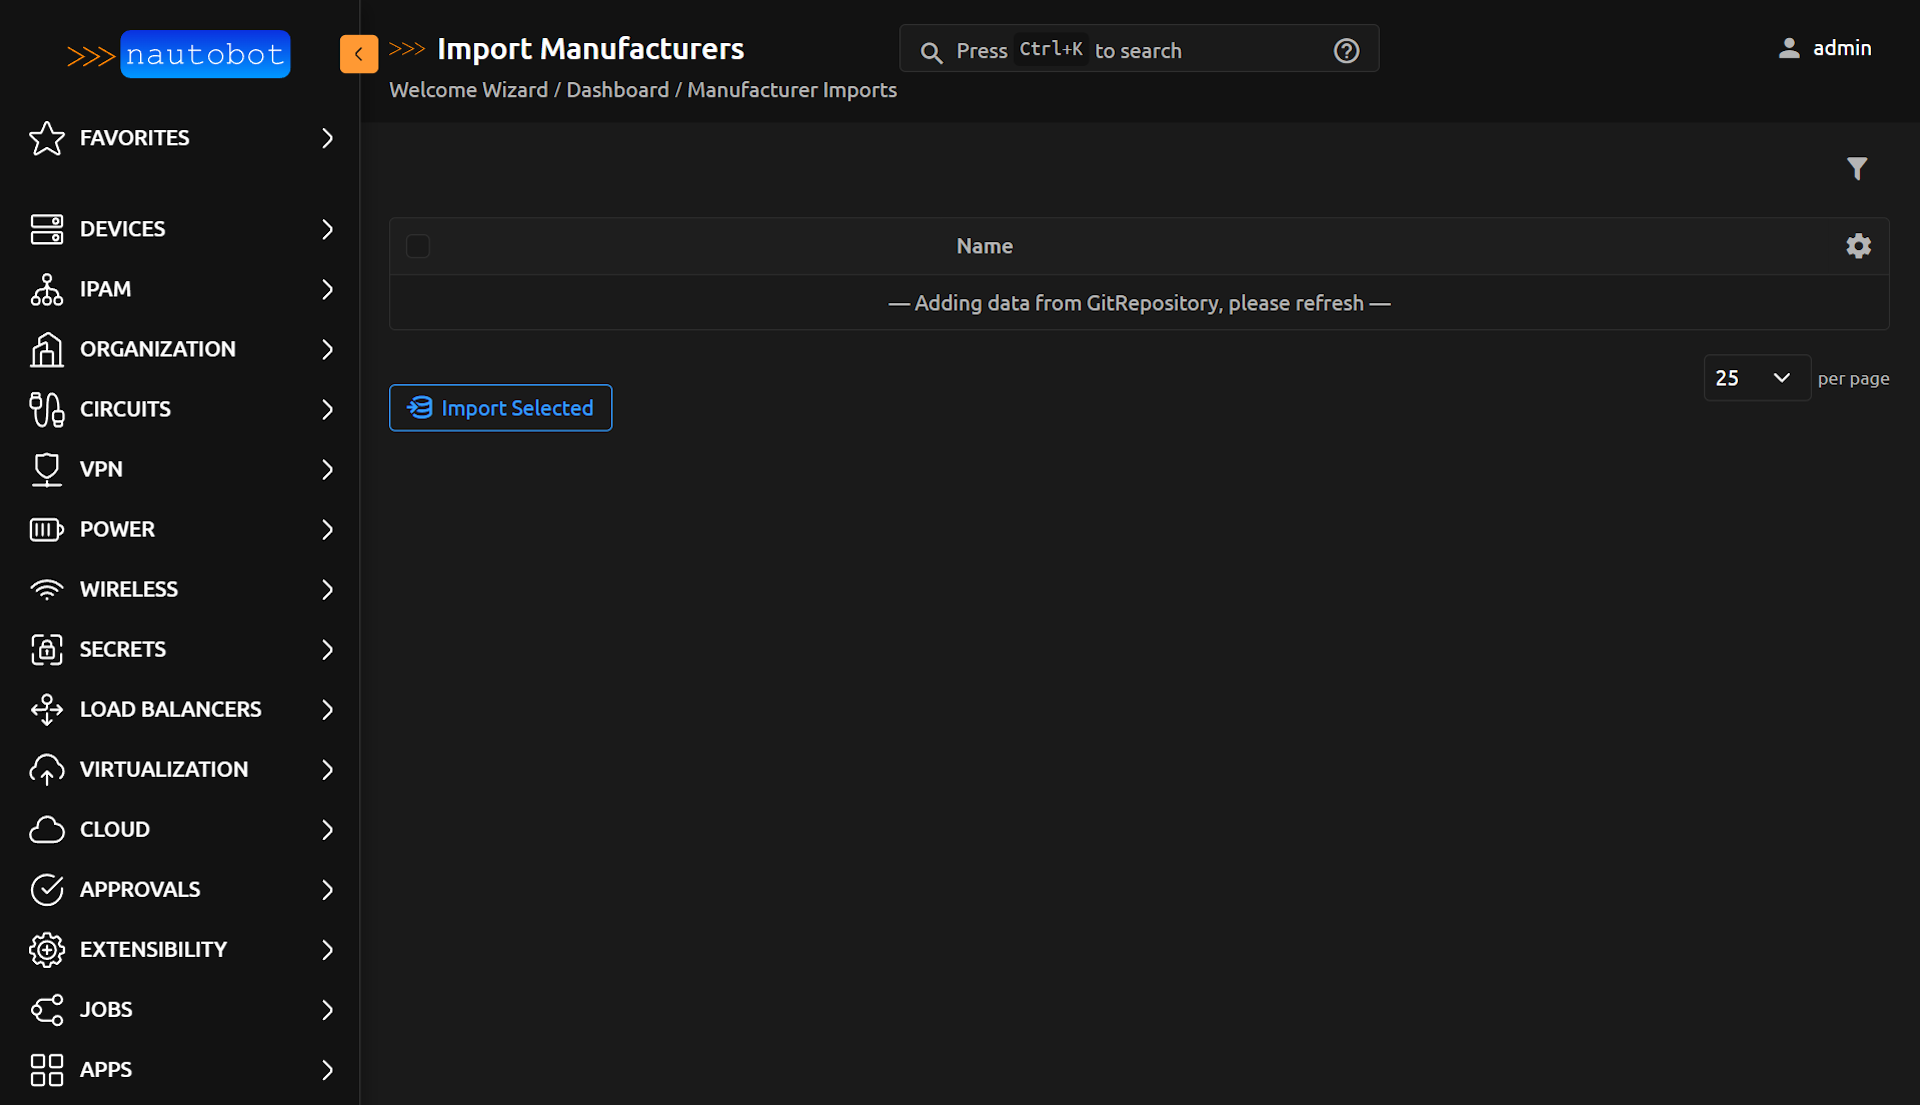Open table column settings gear
Image resolution: width=1920 pixels, height=1105 pixels.
point(1858,246)
